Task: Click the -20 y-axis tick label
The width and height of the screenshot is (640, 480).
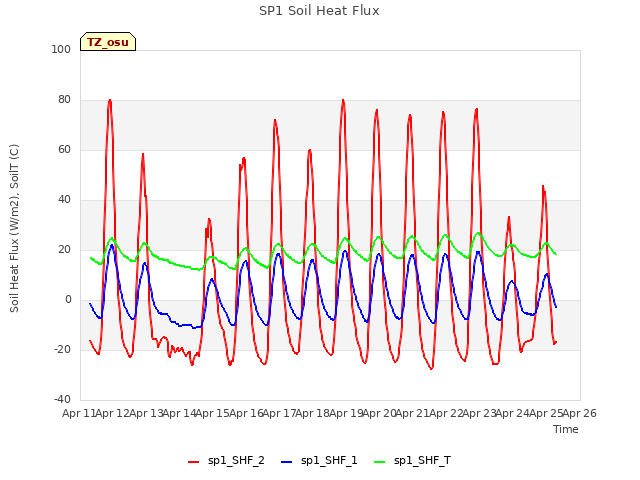Action: (62, 349)
